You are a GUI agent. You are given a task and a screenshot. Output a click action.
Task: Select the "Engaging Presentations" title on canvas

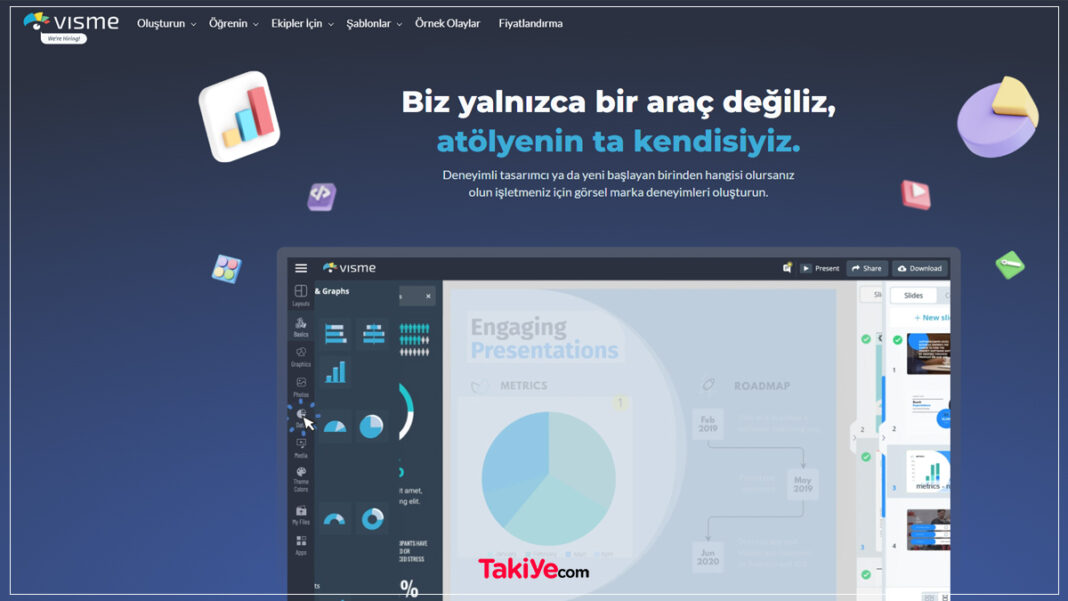coord(544,338)
